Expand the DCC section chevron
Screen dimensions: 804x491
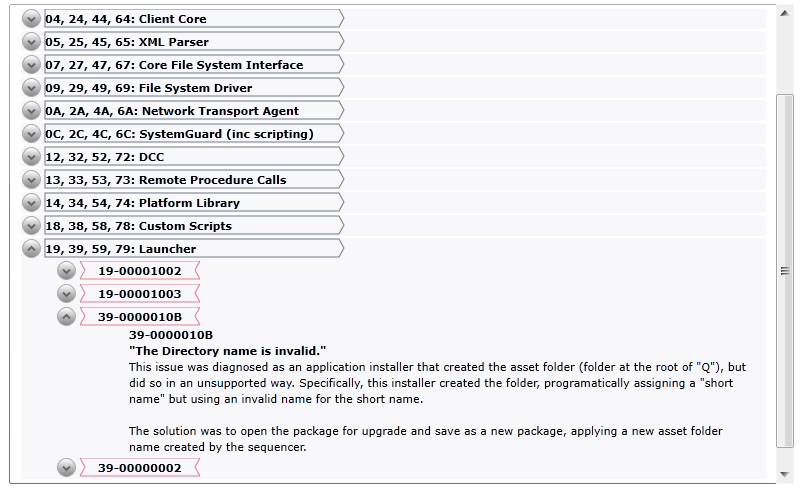[31, 157]
